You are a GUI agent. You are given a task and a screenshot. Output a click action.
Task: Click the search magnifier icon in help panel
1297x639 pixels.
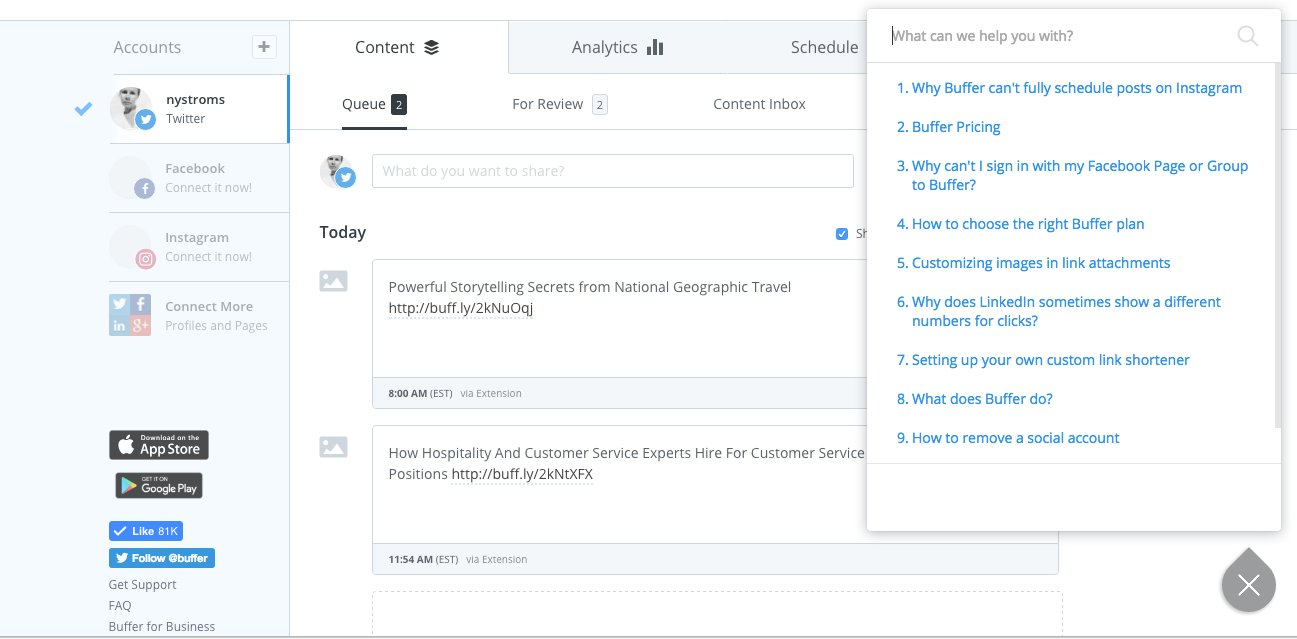point(1247,37)
